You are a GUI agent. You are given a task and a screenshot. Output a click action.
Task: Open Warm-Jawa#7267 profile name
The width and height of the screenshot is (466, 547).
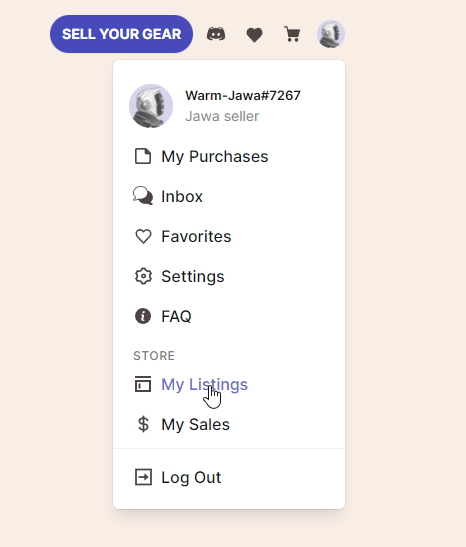243,96
